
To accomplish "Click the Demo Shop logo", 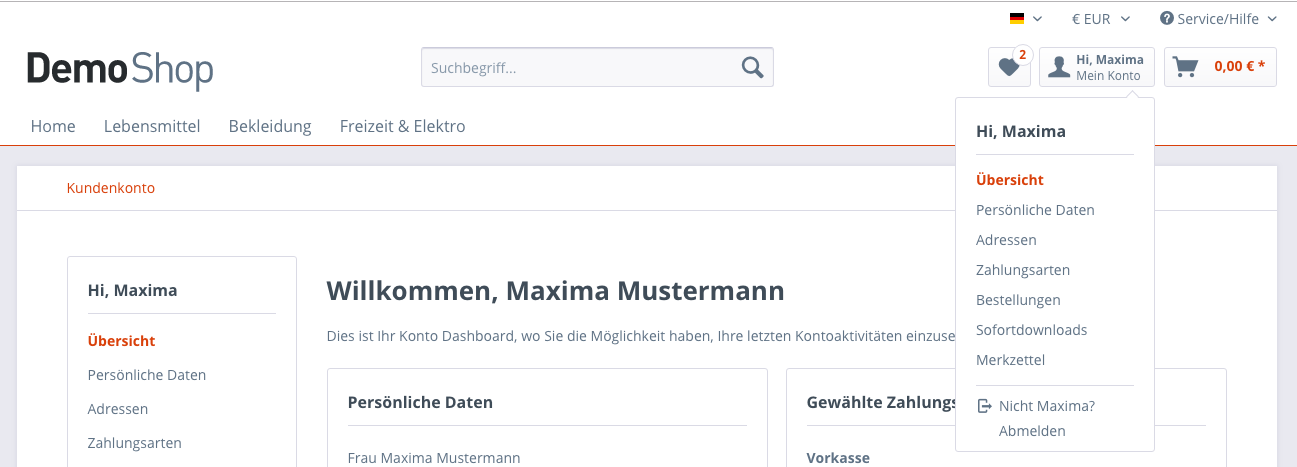I will (x=120, y=69).
